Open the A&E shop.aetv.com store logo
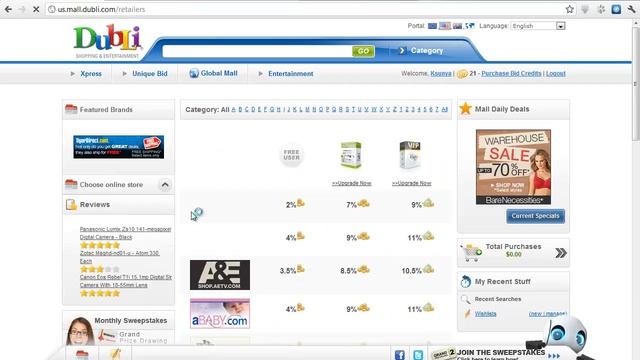Screen dimensions: 640x360 point(220,275)
